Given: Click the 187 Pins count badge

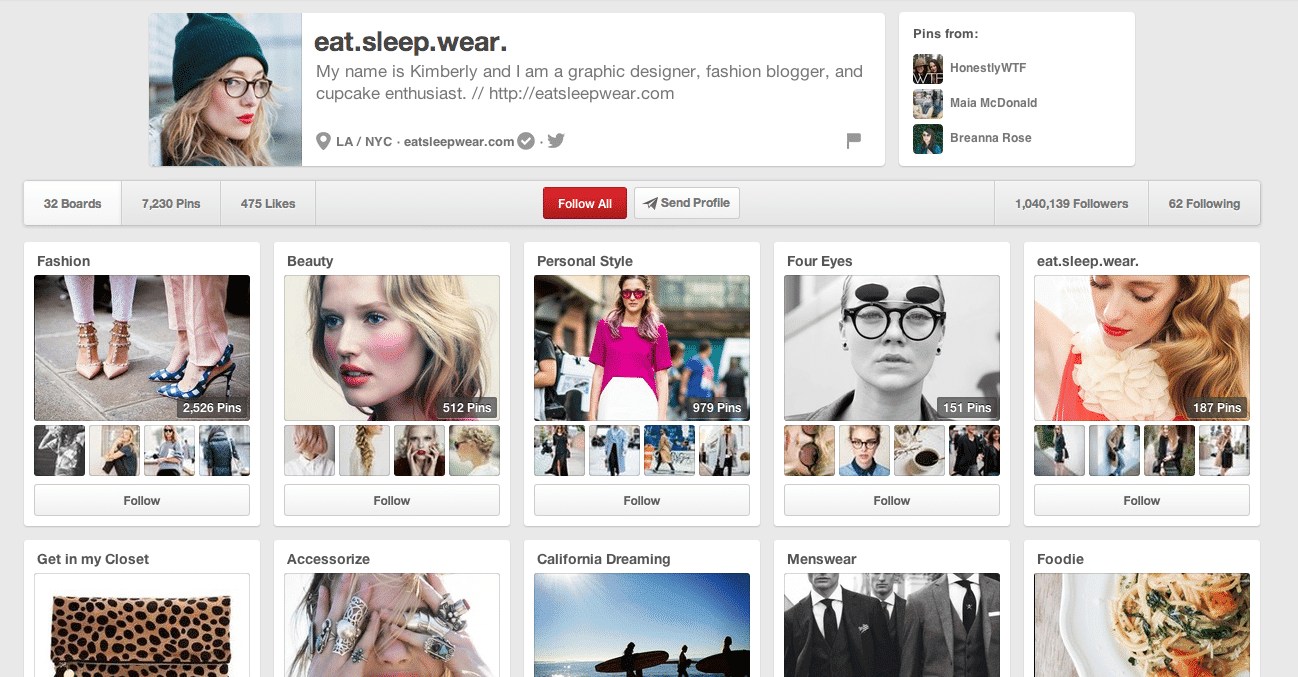Looking at the screenshot, I should click(1217, 407).
